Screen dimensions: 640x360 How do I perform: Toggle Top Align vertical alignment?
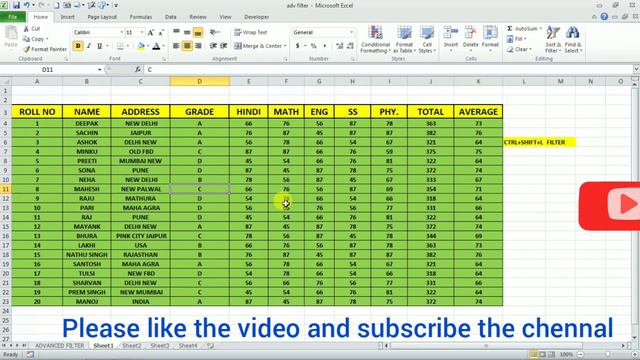[x=176, y=32]
